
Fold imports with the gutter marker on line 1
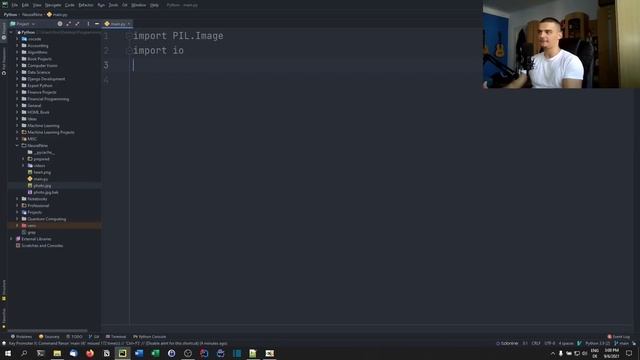click(x=128, y=36)
